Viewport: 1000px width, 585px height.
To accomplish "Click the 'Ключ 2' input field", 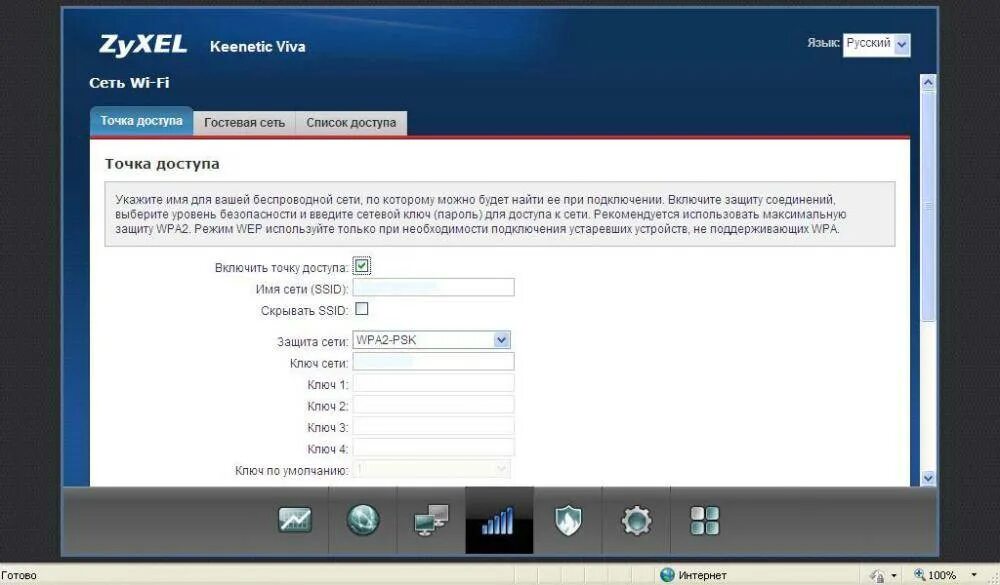I will tap(433, 405).
